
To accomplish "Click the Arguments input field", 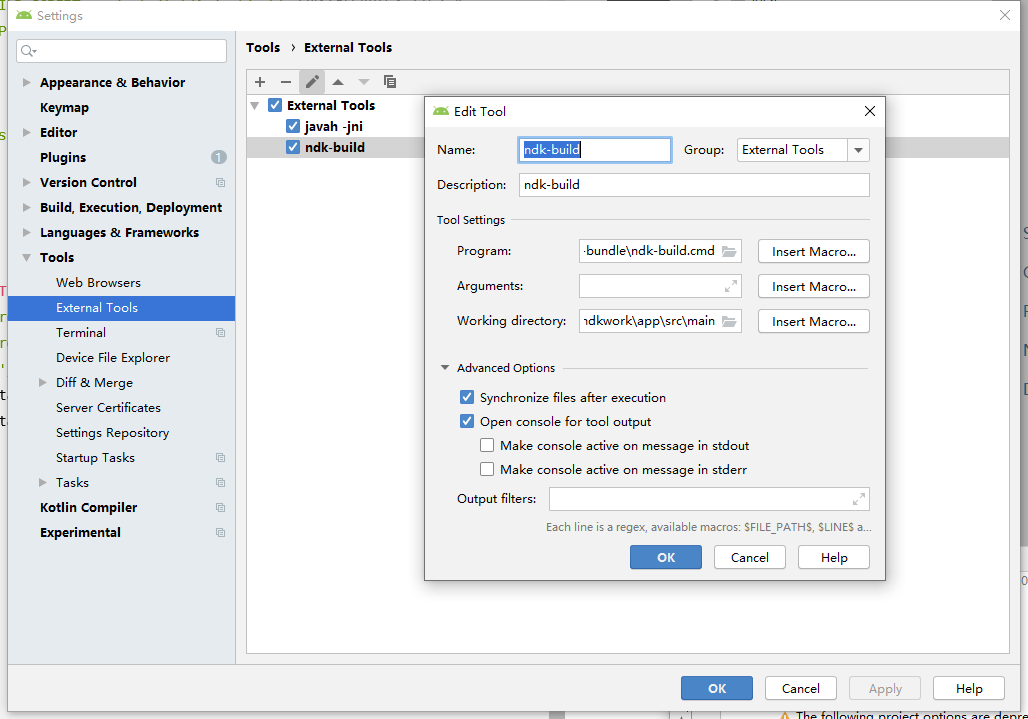I will 660,286.
